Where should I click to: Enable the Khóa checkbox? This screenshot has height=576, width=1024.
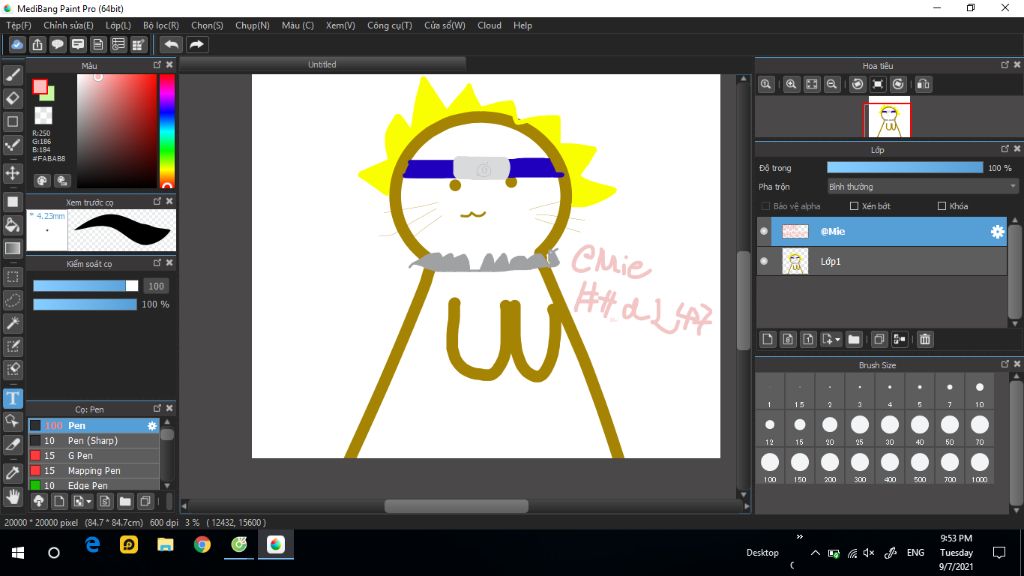942,206
